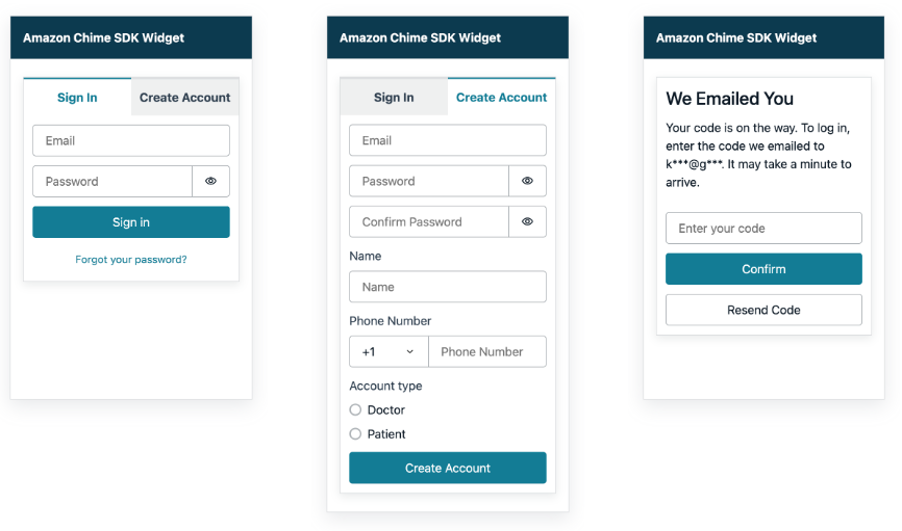Open Sign In tab in middle widget
Viewport: 902px width, 531px height.
coord(394,97)
